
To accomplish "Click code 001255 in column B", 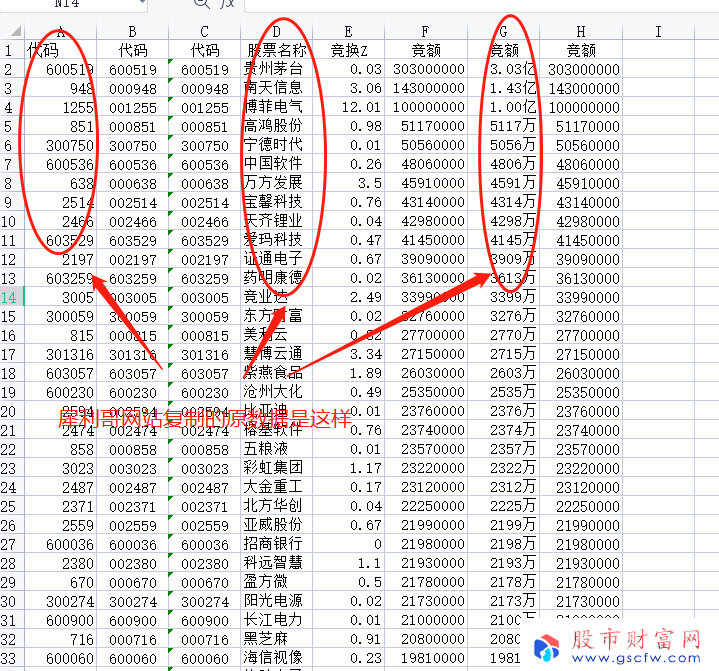I will [133, 107].
